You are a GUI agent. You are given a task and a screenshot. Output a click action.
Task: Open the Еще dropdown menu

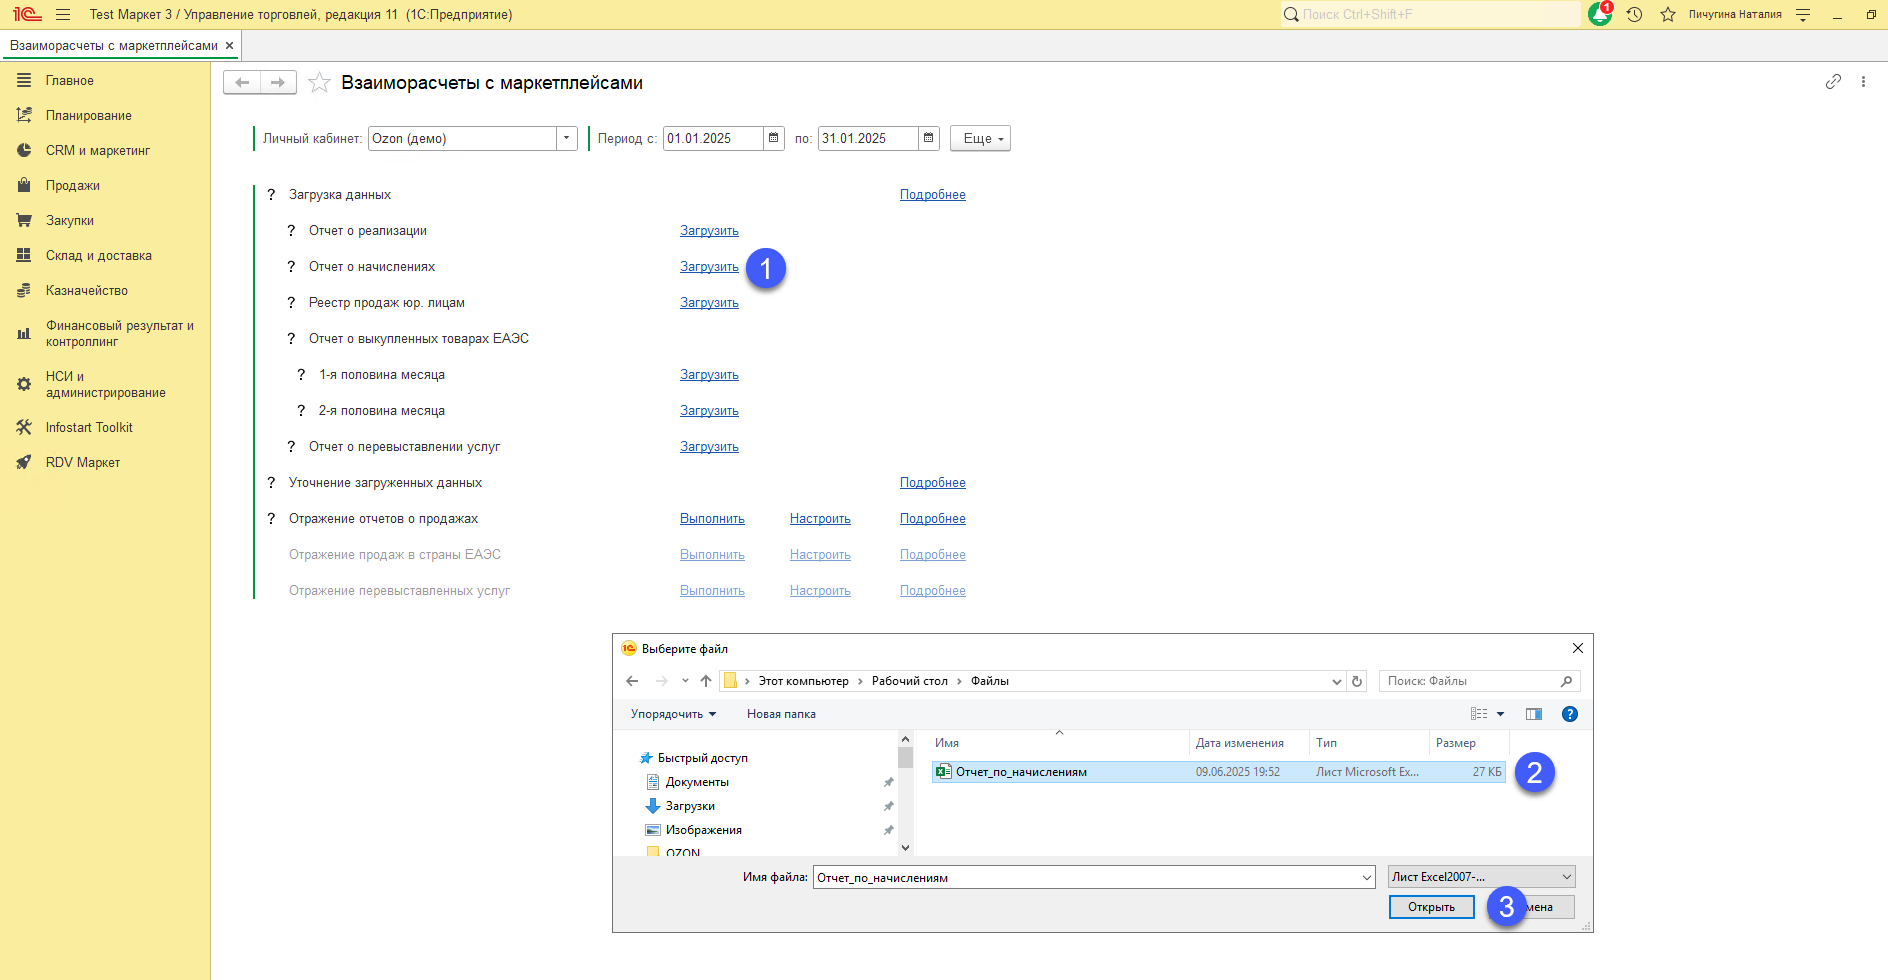click(x=980, y=138)
